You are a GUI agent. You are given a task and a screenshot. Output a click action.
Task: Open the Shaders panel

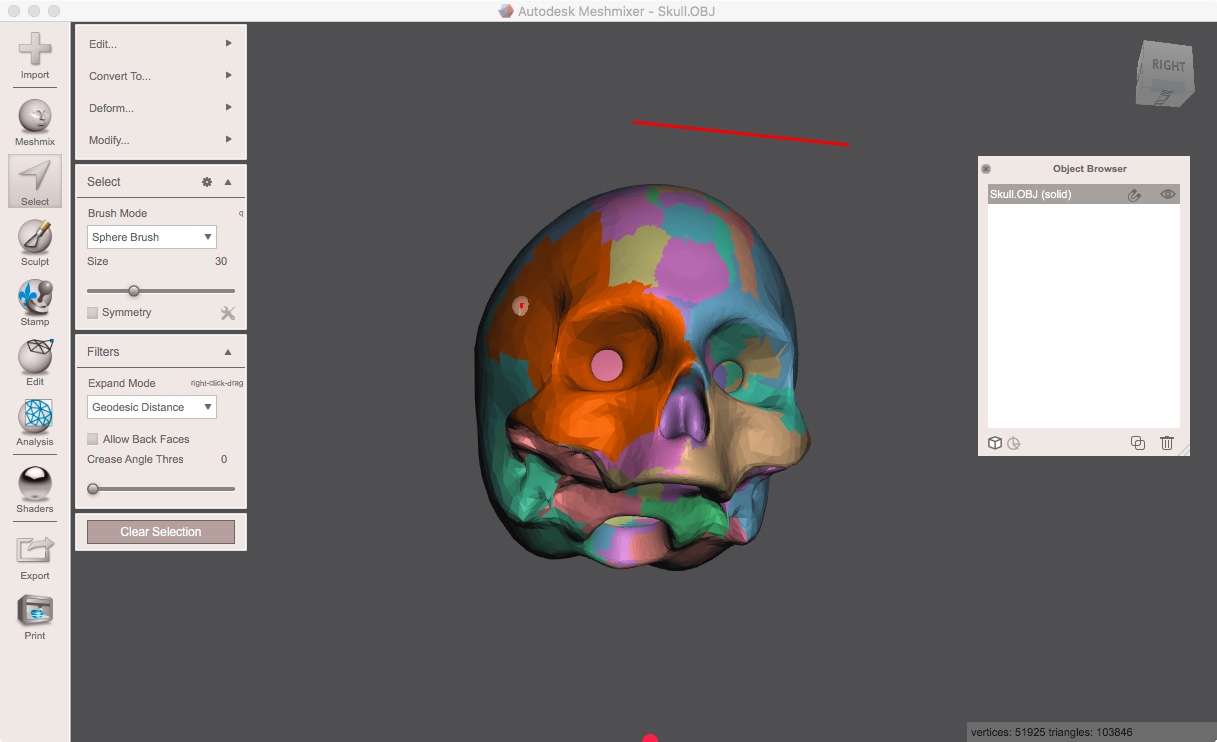[x=34, y=482]
